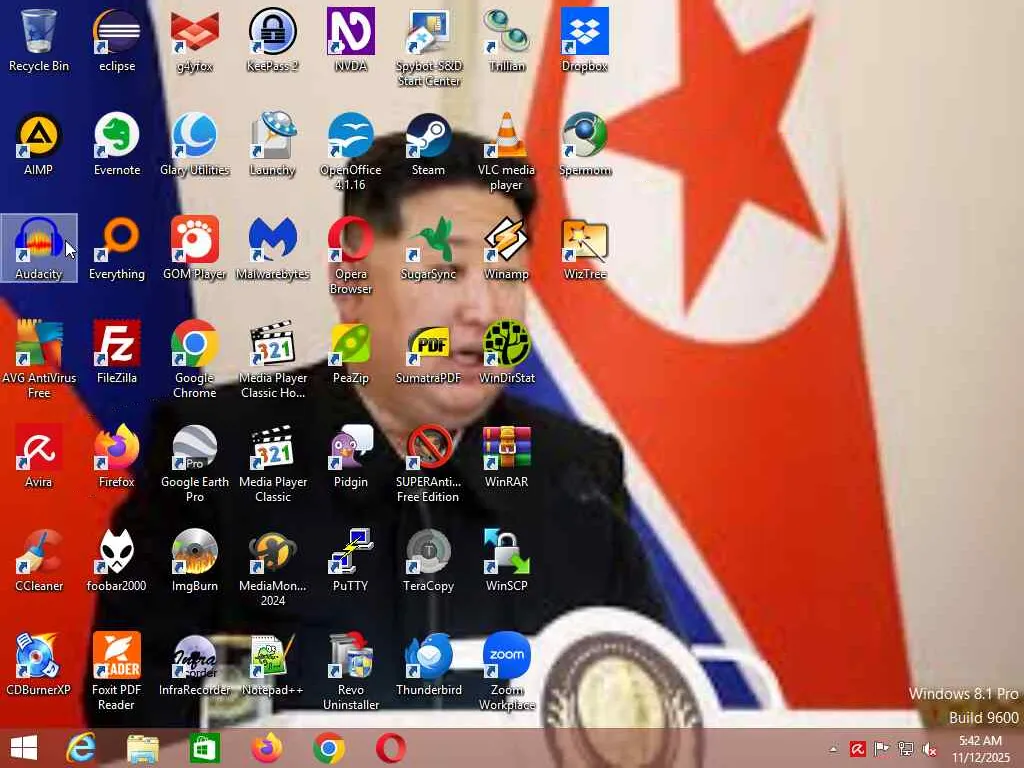Open the Windows Start button
The width and height of the screenshot is (1024, 768).
[24, 748]
